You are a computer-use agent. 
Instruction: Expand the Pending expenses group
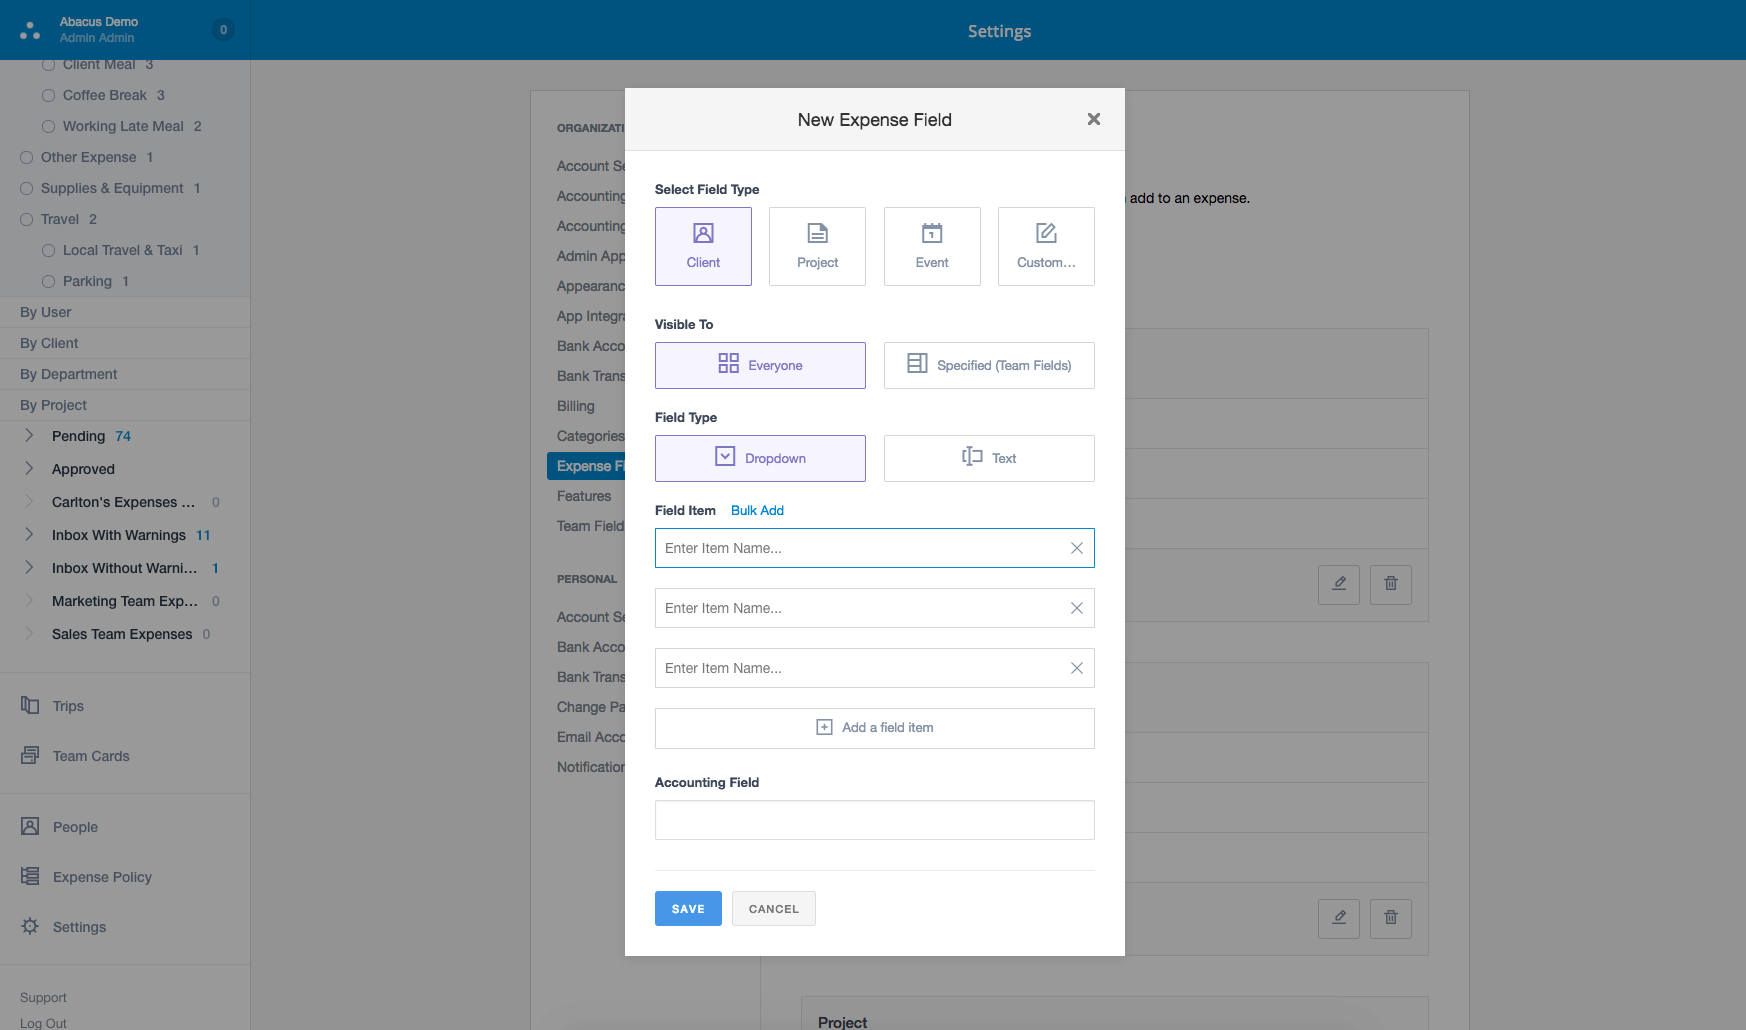point(29,436)
